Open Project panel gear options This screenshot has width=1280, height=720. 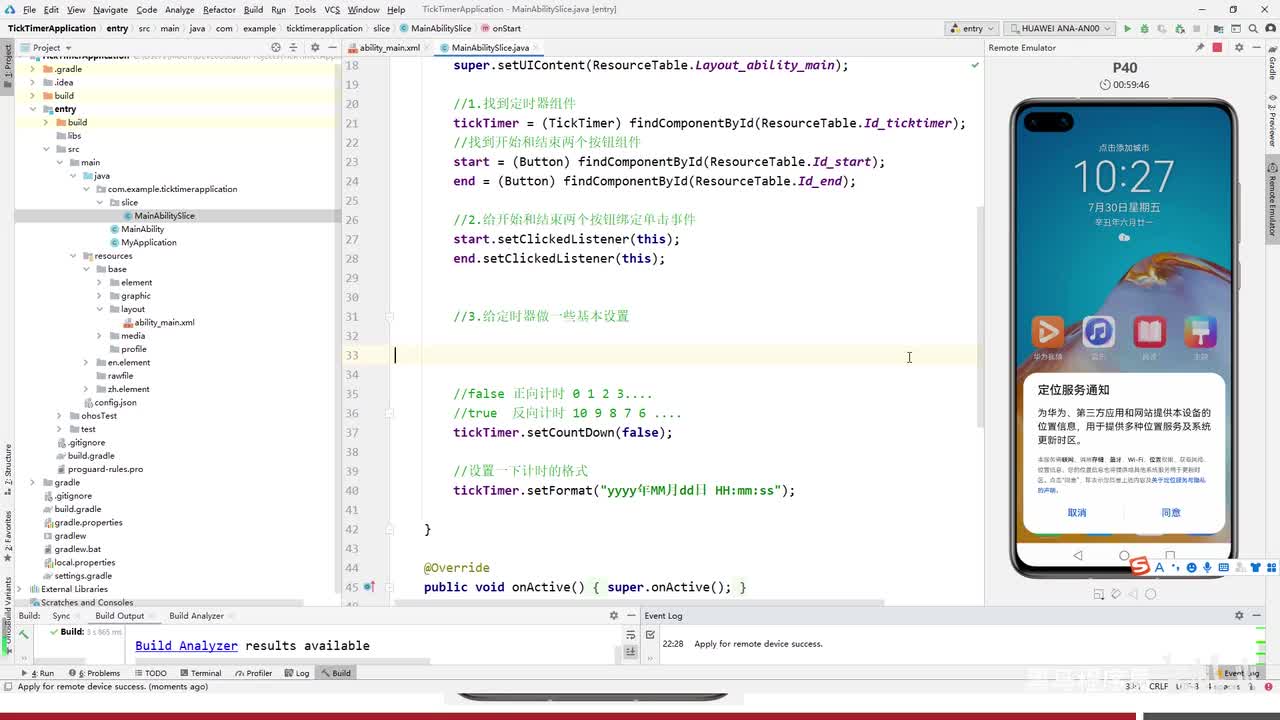[315, 47]
